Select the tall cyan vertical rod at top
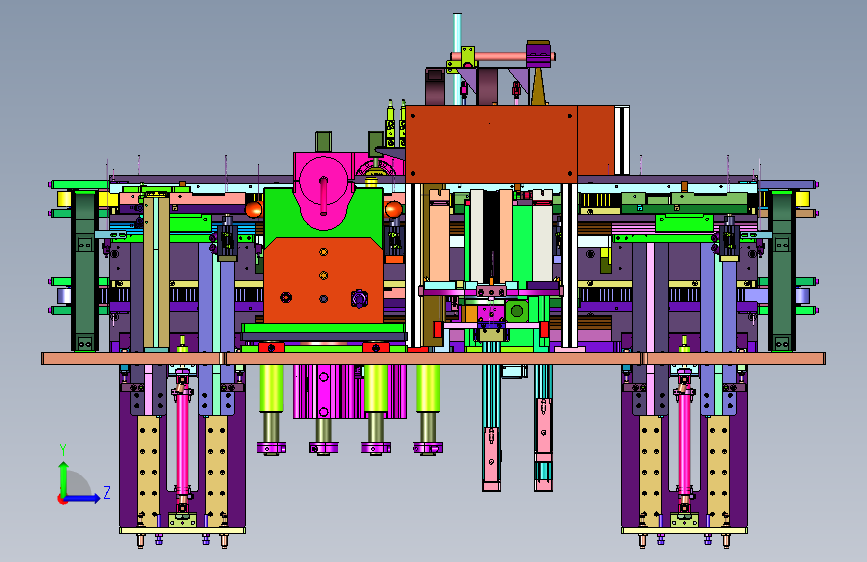Viewport: 867px width, 562px height. [457, 59]
